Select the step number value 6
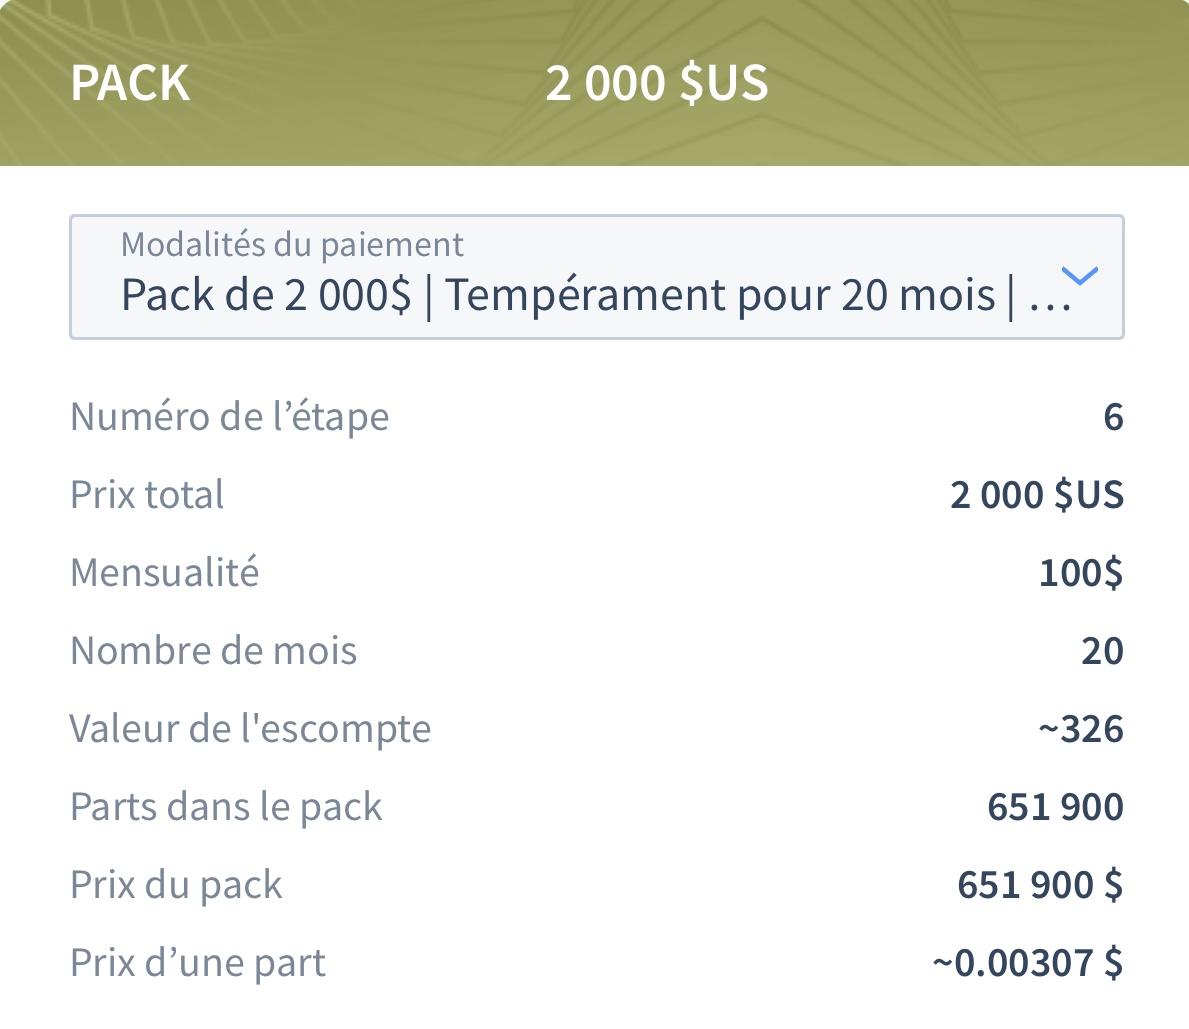Screen dimensions: 1189x1029 1113,417
